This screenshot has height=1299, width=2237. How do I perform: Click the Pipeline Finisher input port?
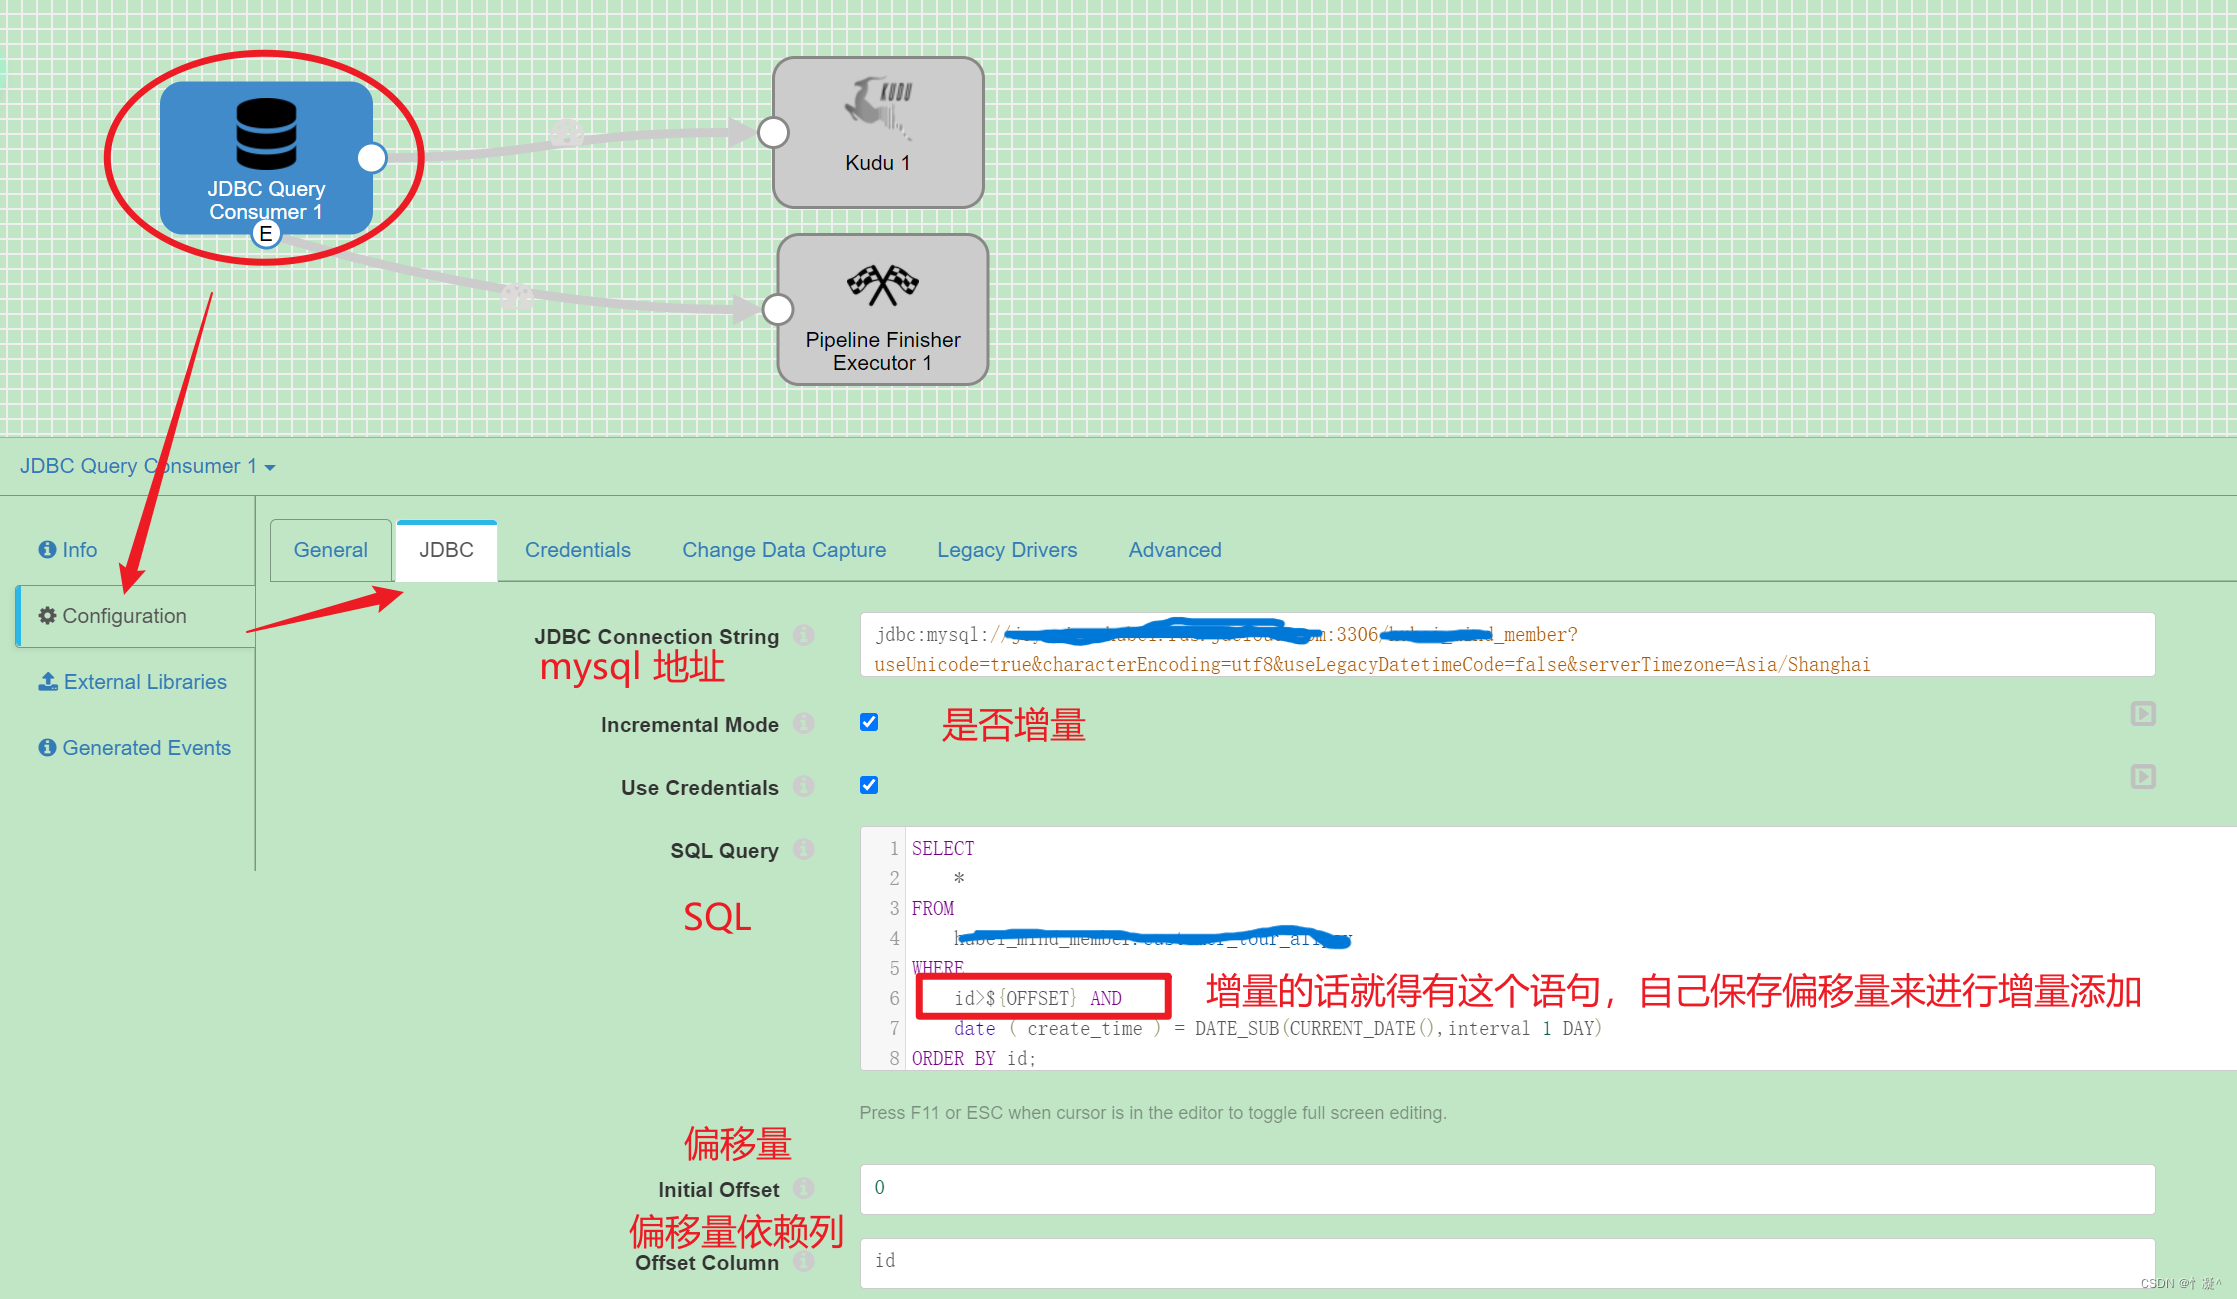778,309
